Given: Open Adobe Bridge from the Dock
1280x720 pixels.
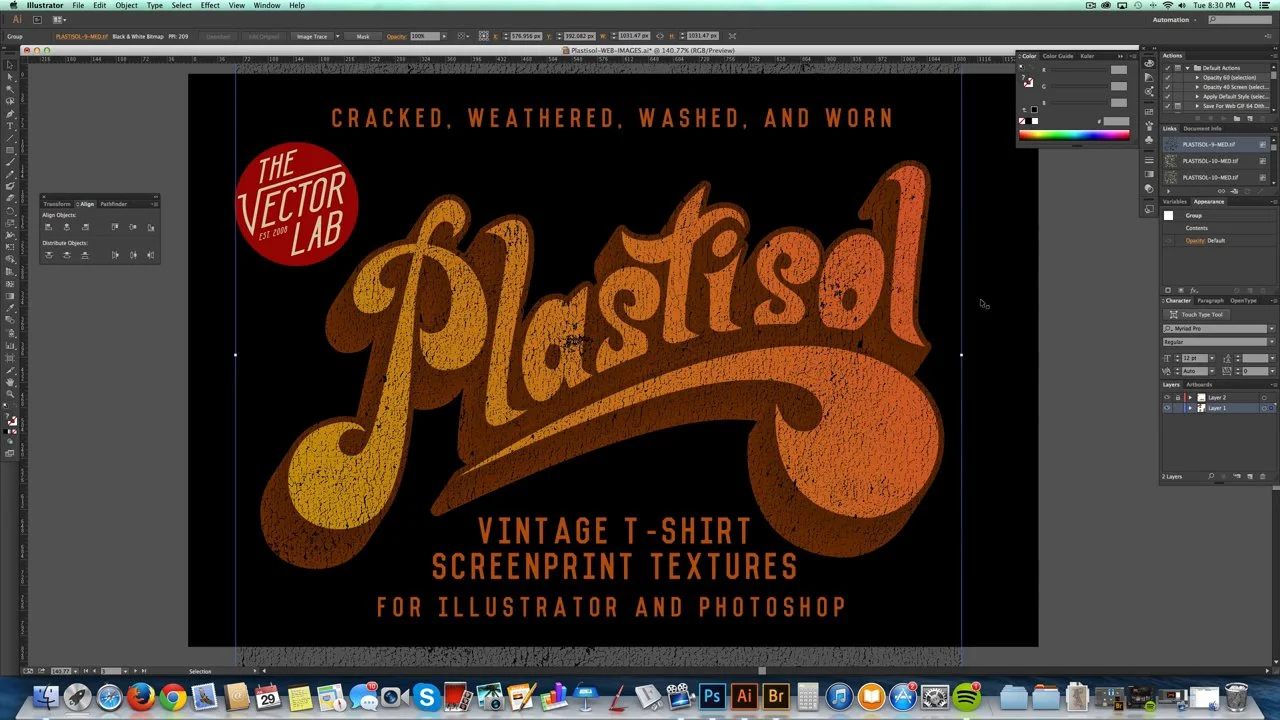Looking at the screenshot, I should coord(776,697).
